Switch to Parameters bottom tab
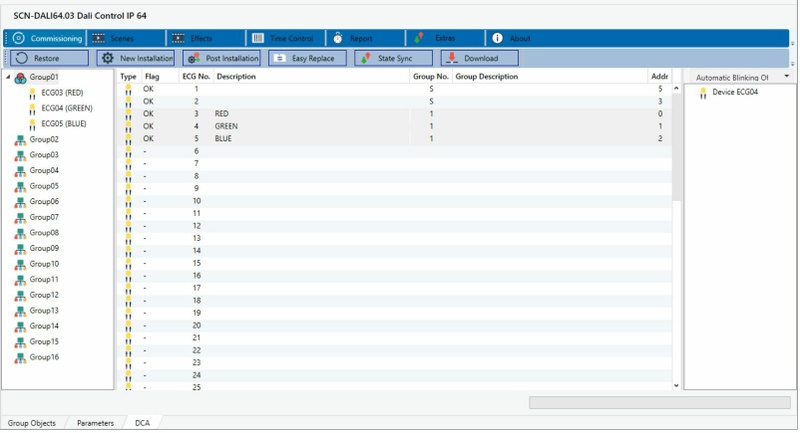This screenshot has height=433, width=800. (x=95, y=423)
